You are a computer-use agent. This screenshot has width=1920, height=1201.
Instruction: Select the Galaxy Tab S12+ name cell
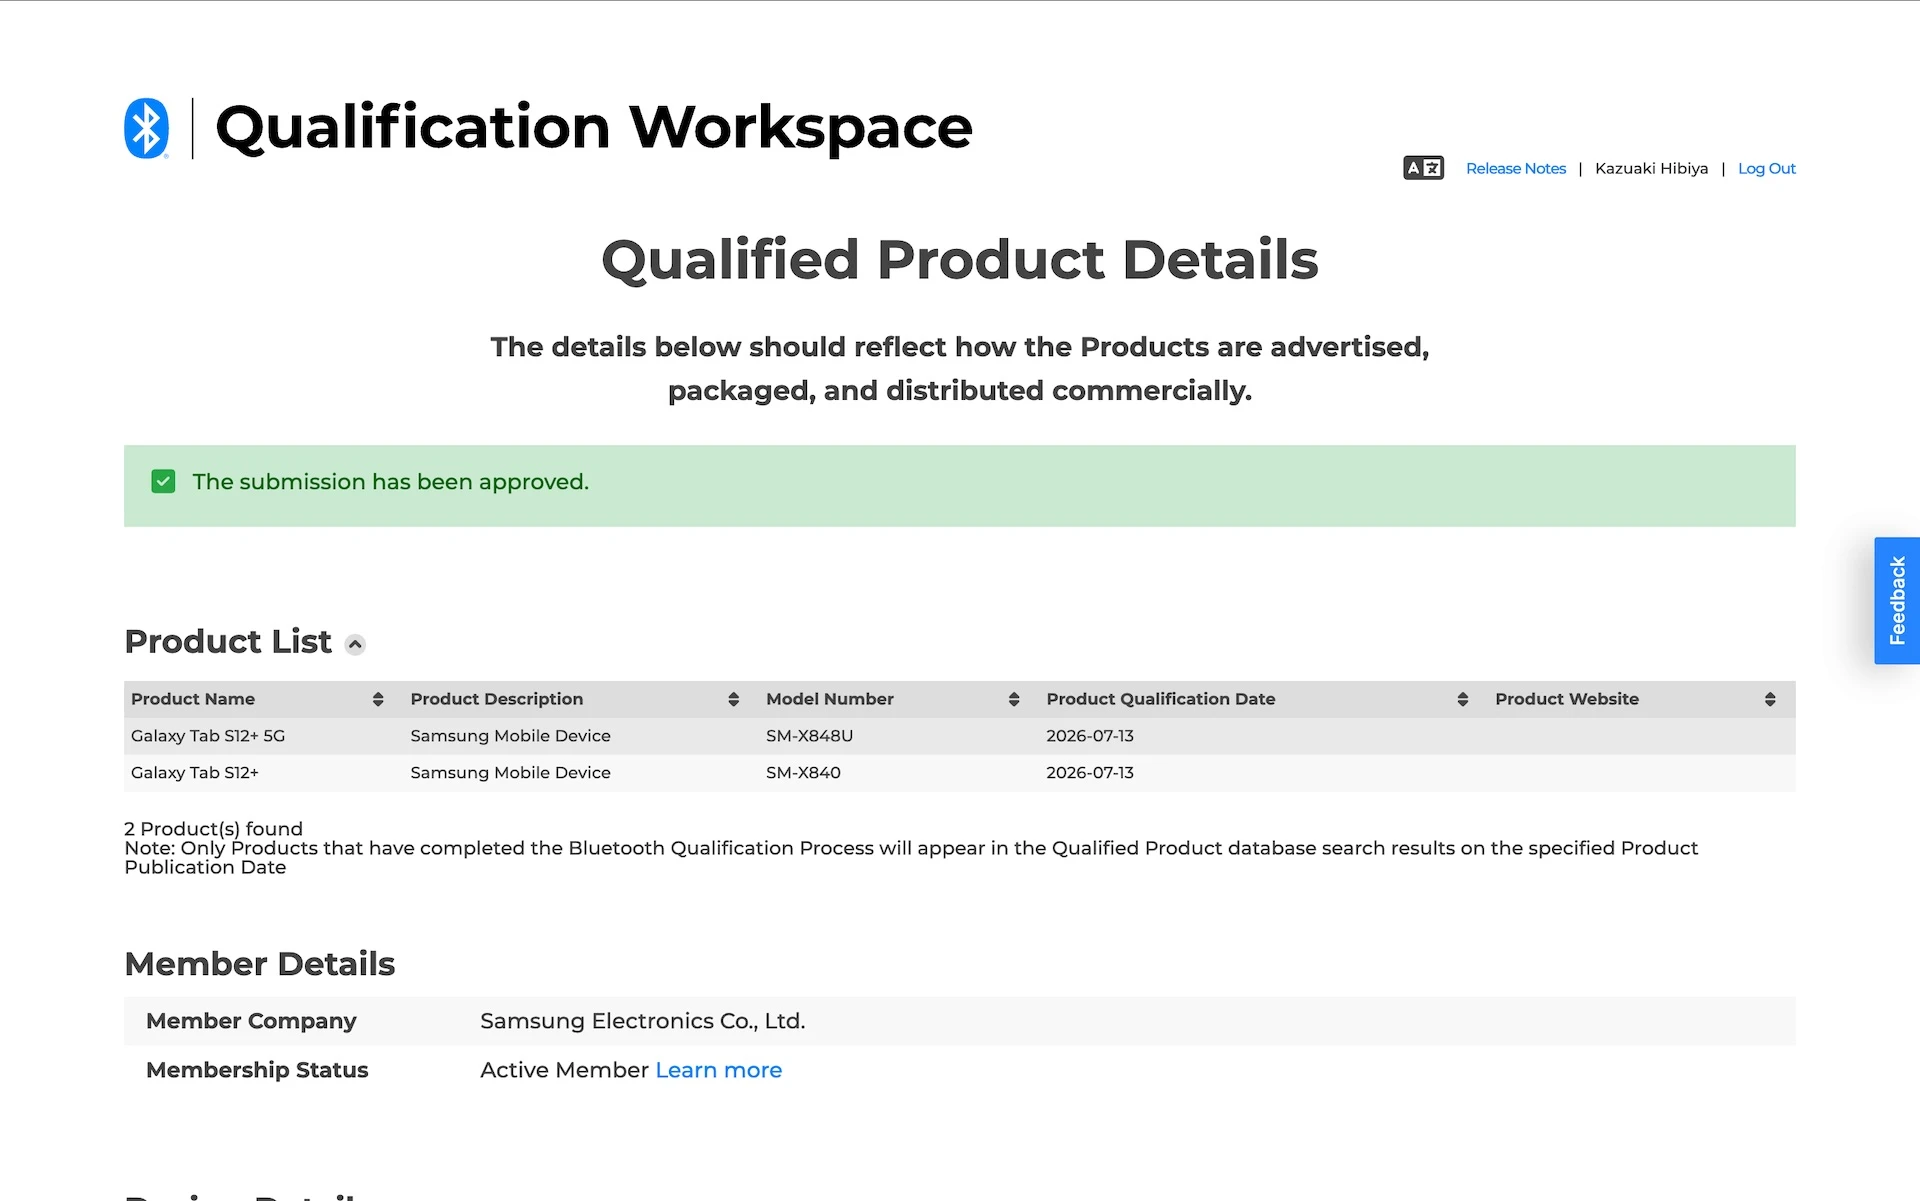click(x=195, y=773)
